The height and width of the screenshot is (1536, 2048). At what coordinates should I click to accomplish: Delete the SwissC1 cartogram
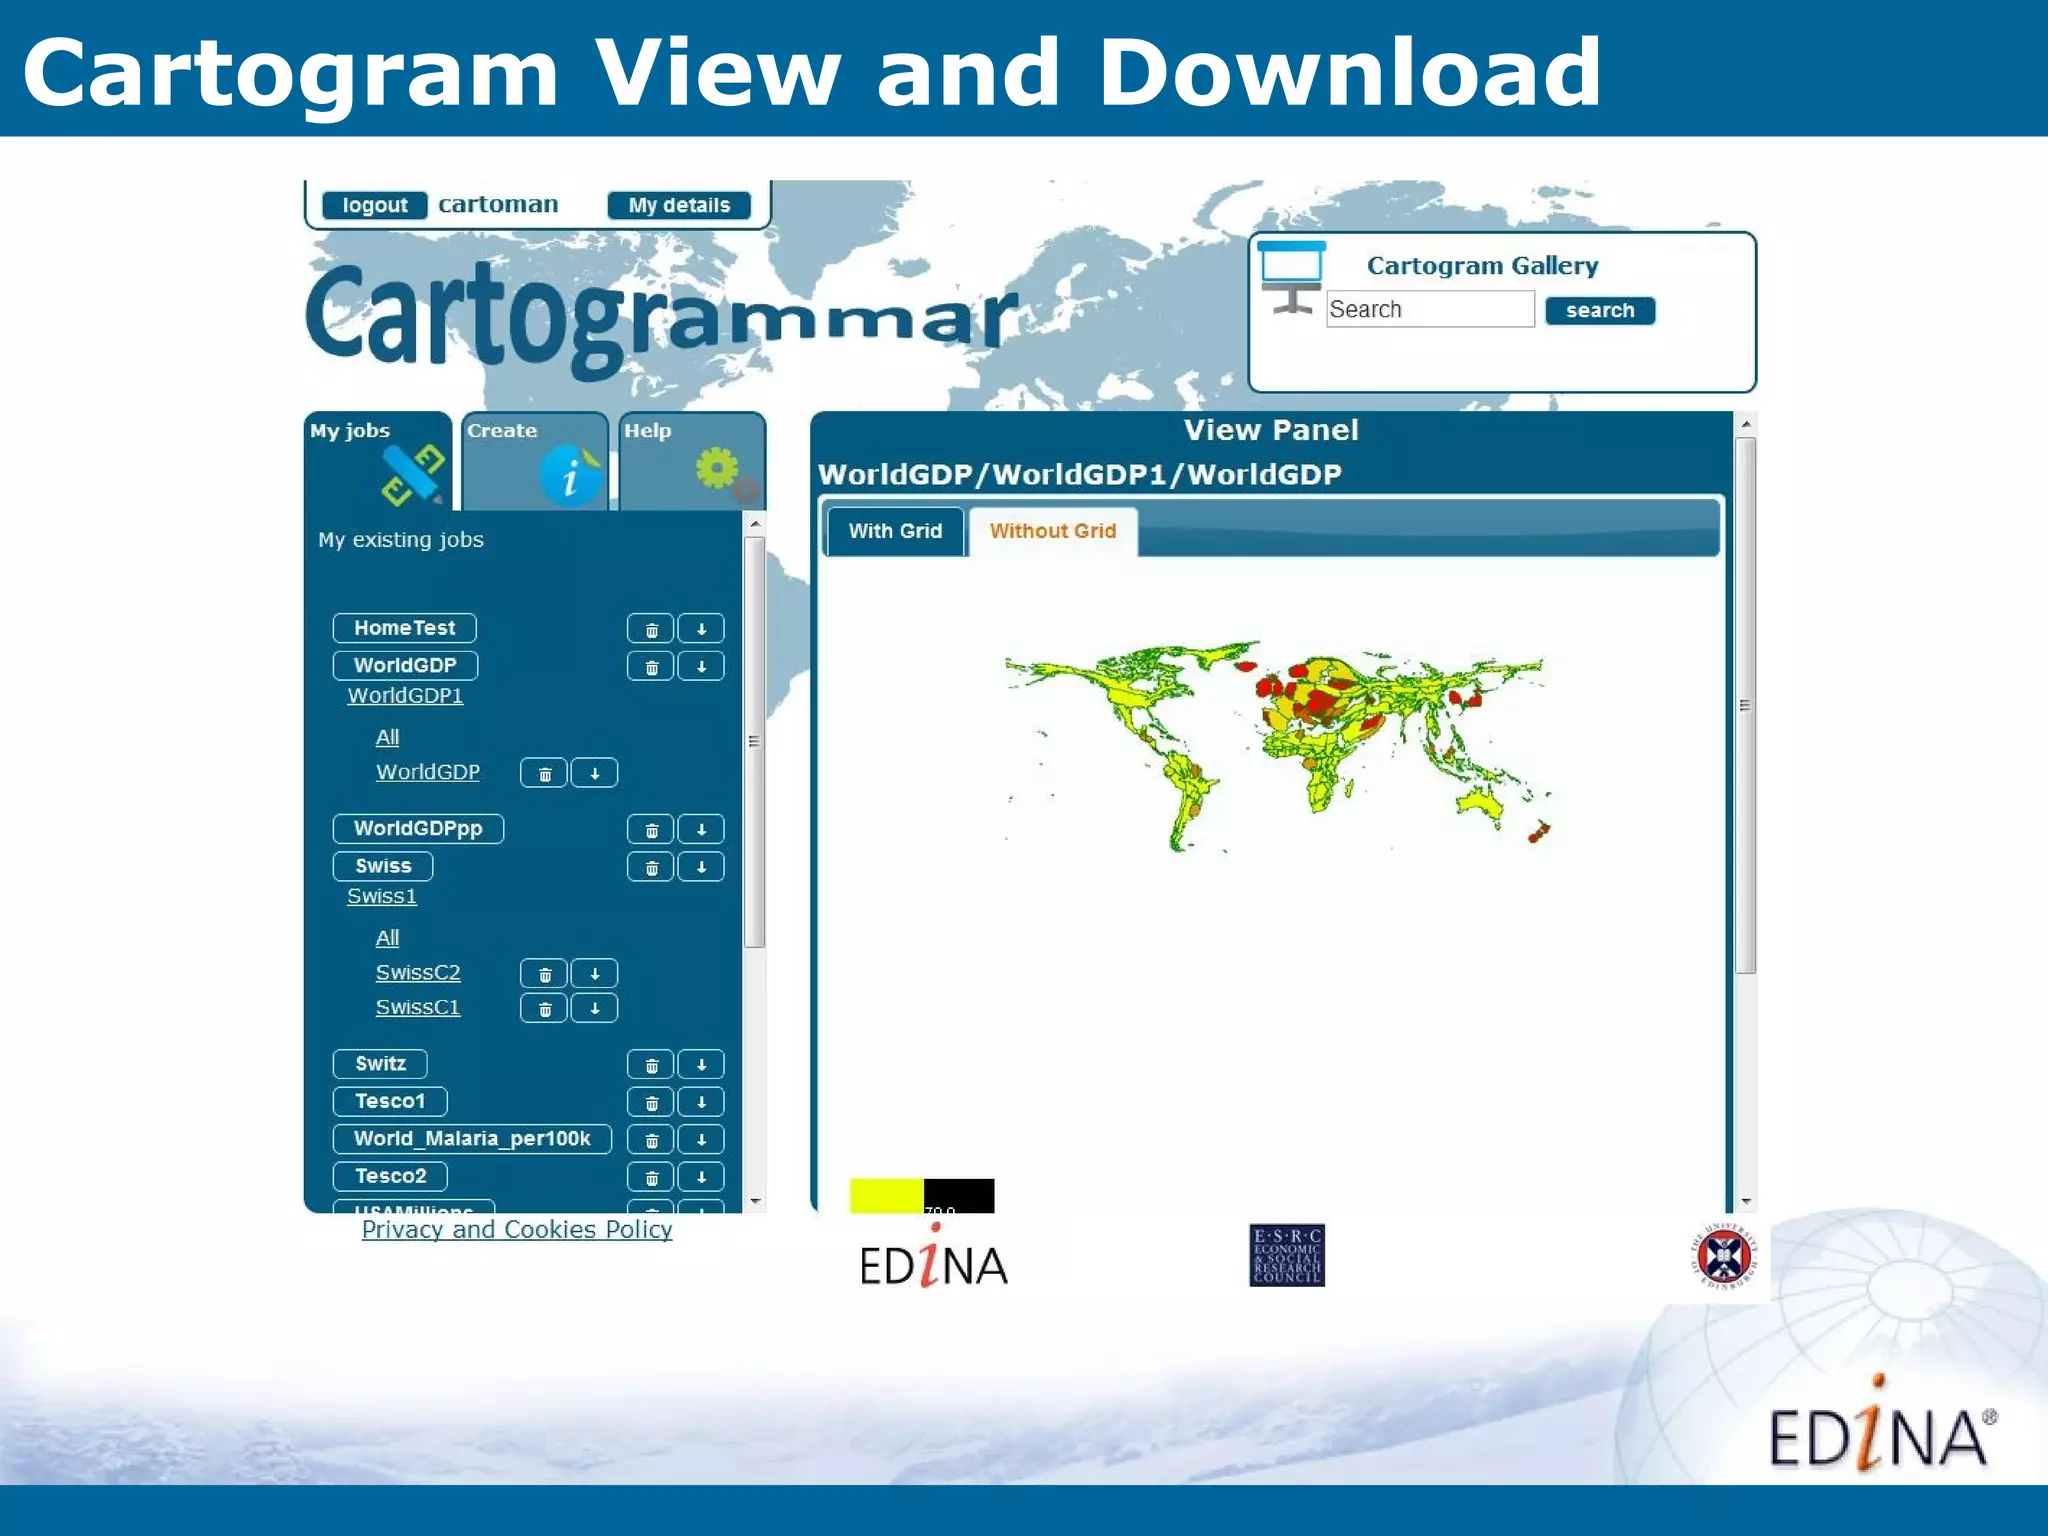click(x=544, y=1008)
